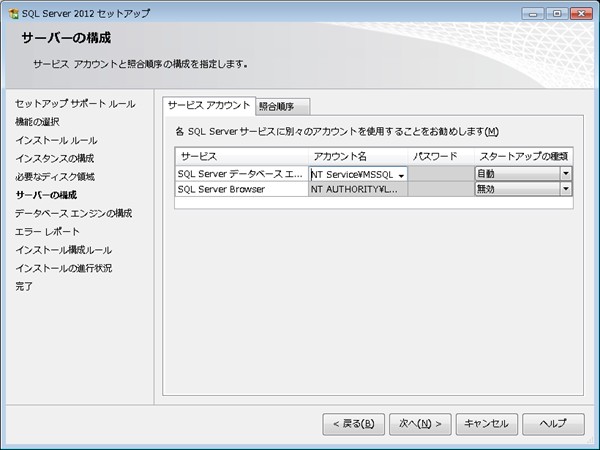Click the < 戻る(B) button
The height and width of the screenshot is (450, 600).
click(x=354, y=424)
